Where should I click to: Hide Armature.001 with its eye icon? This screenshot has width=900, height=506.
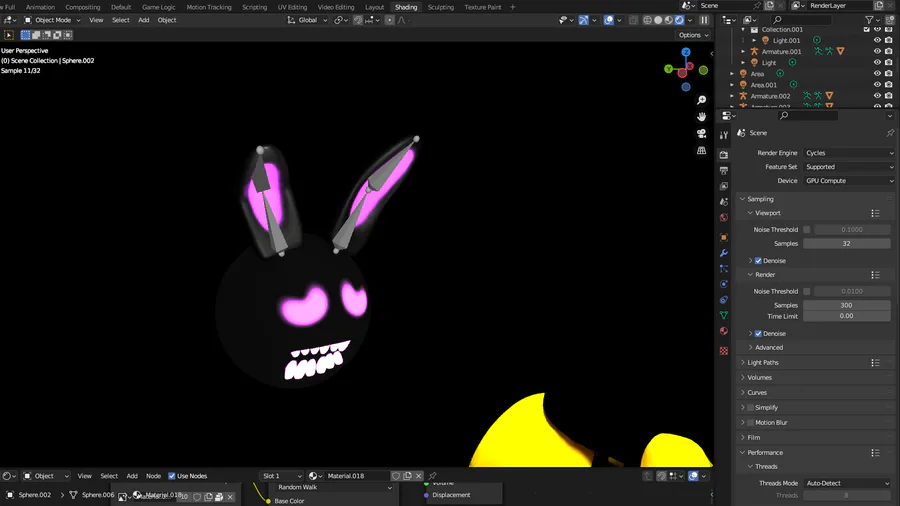877,51
